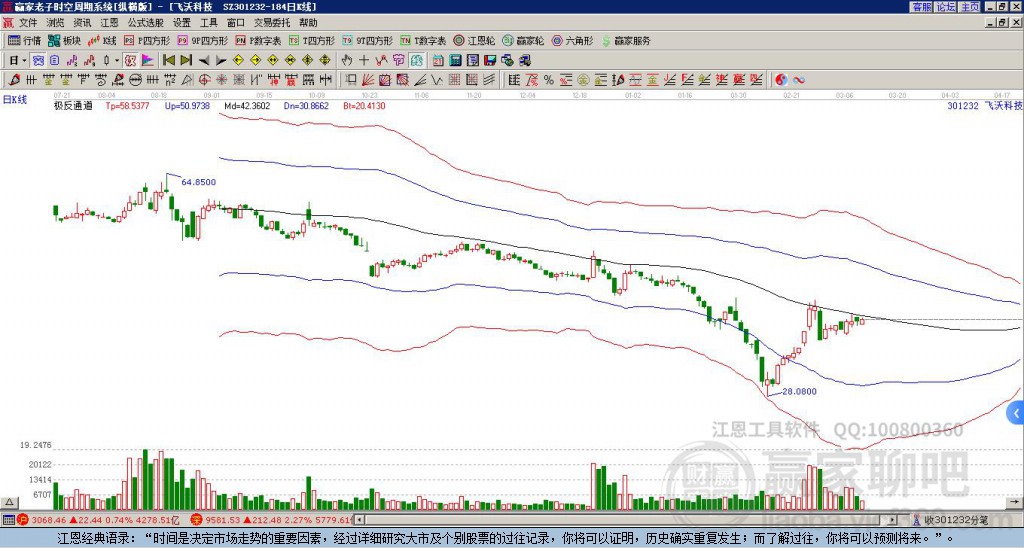This screenshot has height=548, width=1024.
Task: Open 赢家服务 services
Action: [626, 40]
